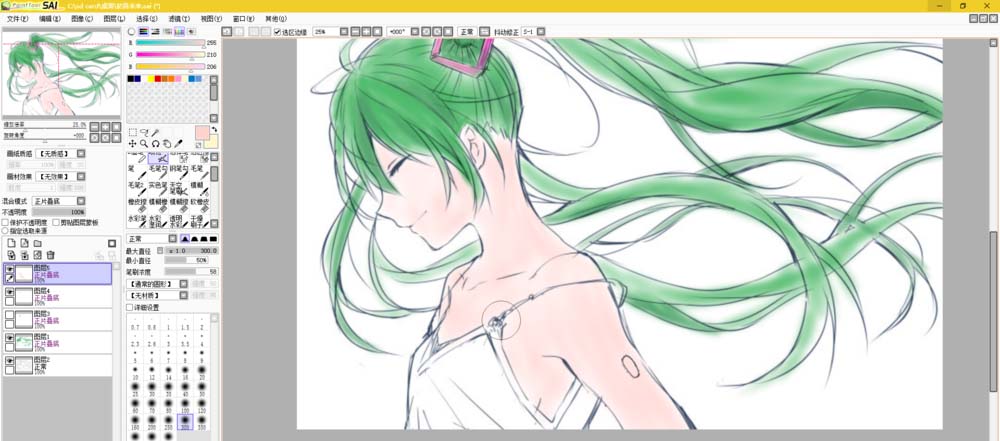Select the eyedropper color picker tool
This screenshot has width=1000, height=441.
click(x=178, y=144)
